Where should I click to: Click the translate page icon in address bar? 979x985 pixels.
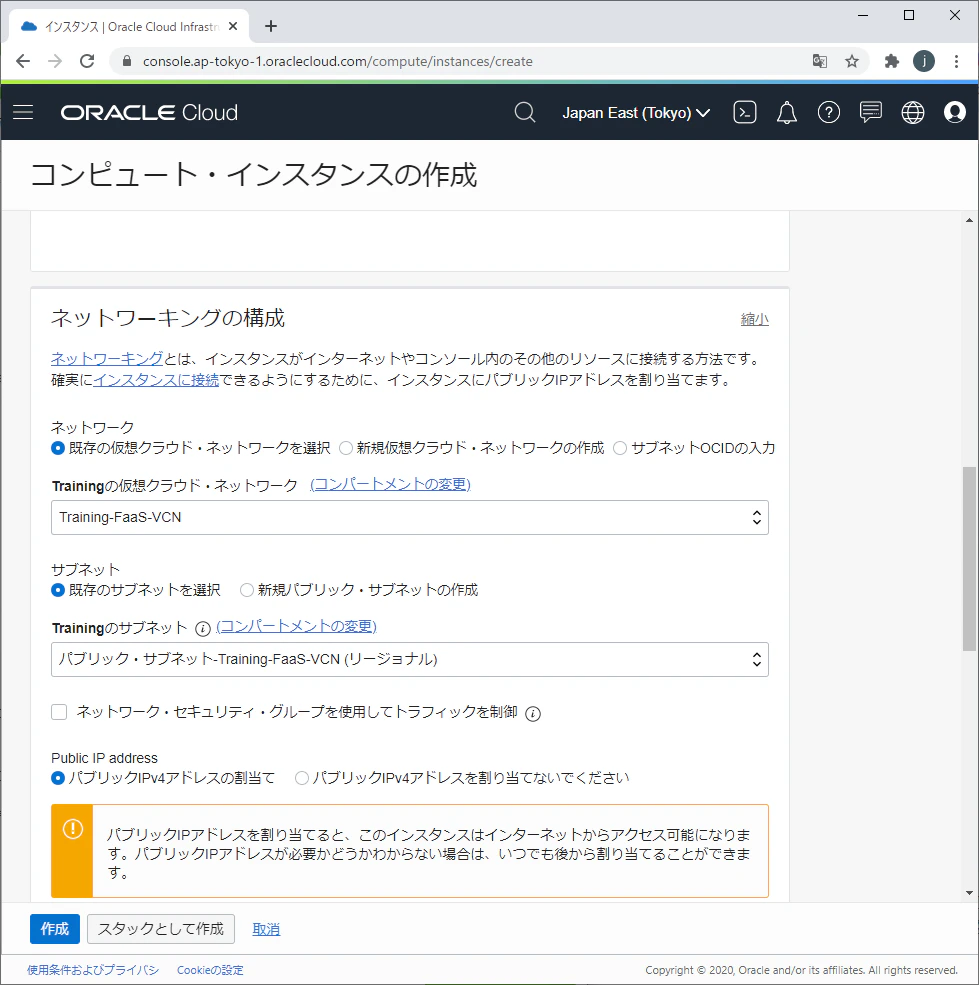(819, 61)
